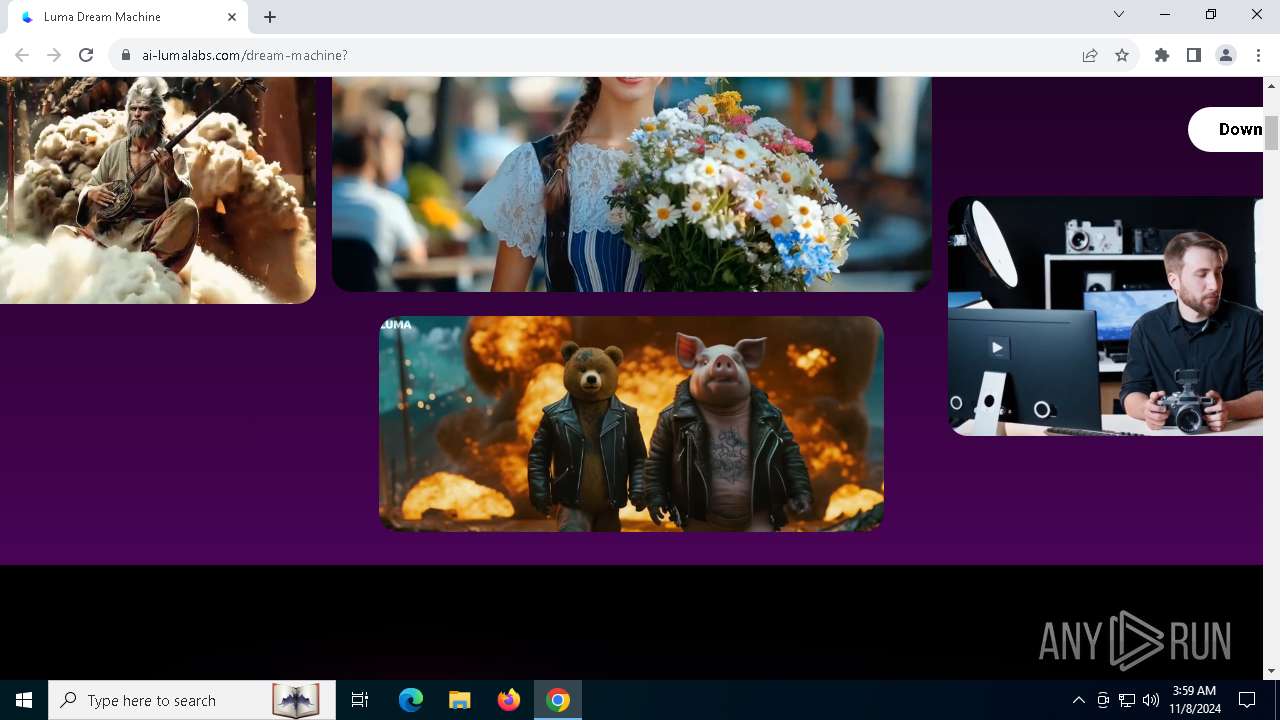The image size is (1280, 720).
Task: Open the Windows Start menu
Action: pos(24,700)
